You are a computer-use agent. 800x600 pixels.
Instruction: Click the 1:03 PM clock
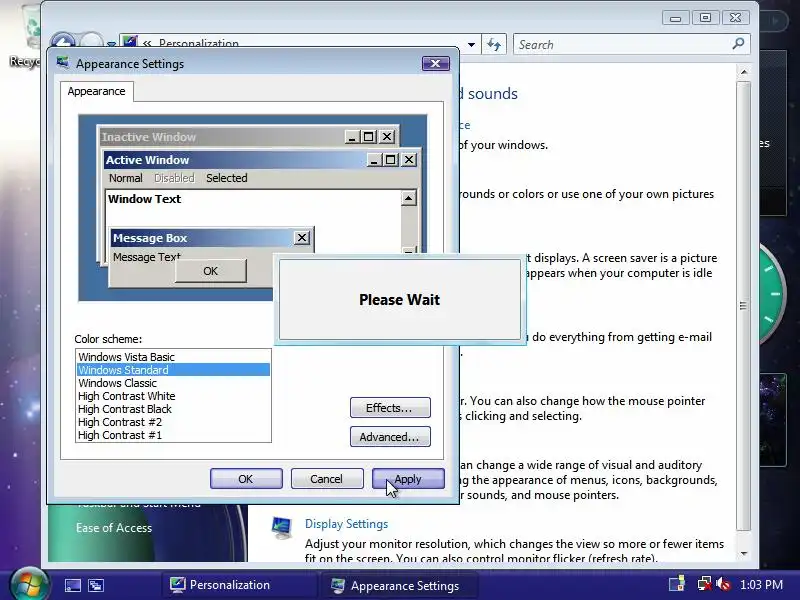[761, 584]
